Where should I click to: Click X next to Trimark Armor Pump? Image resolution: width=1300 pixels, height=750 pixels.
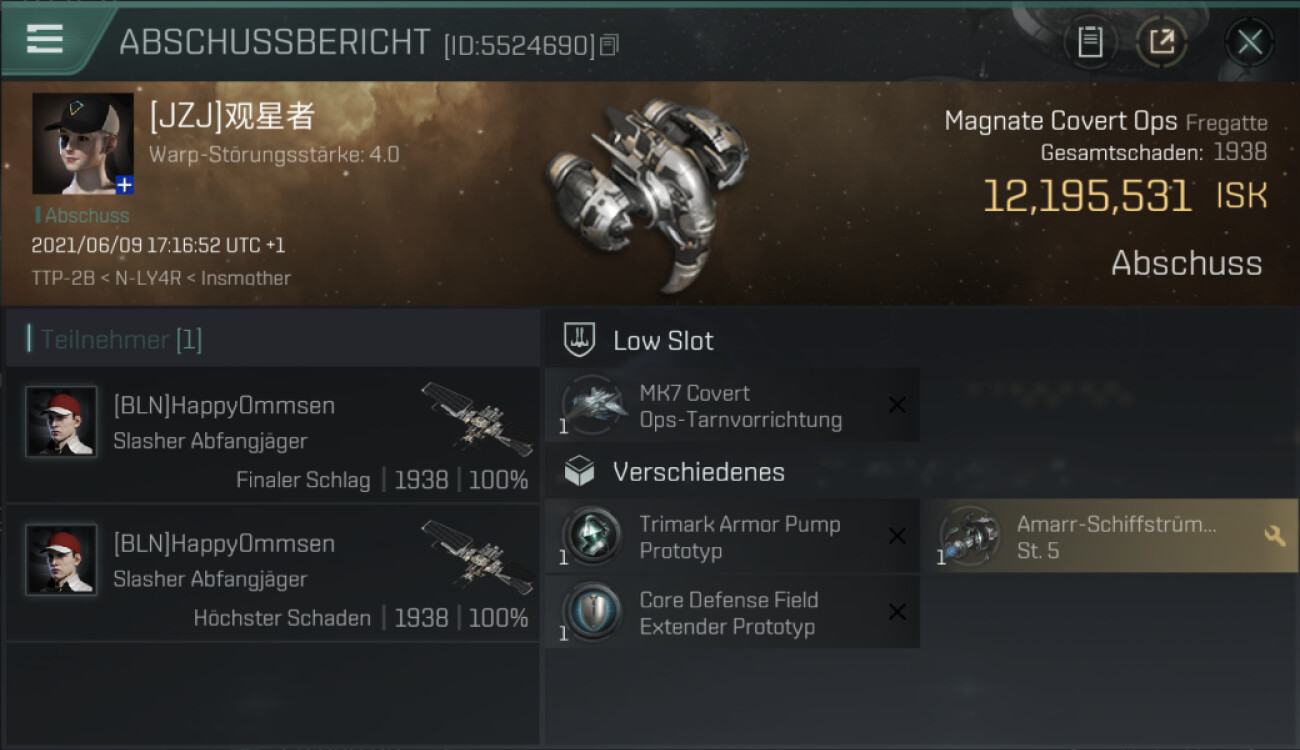pyautogui.click(x=897, y=536)
